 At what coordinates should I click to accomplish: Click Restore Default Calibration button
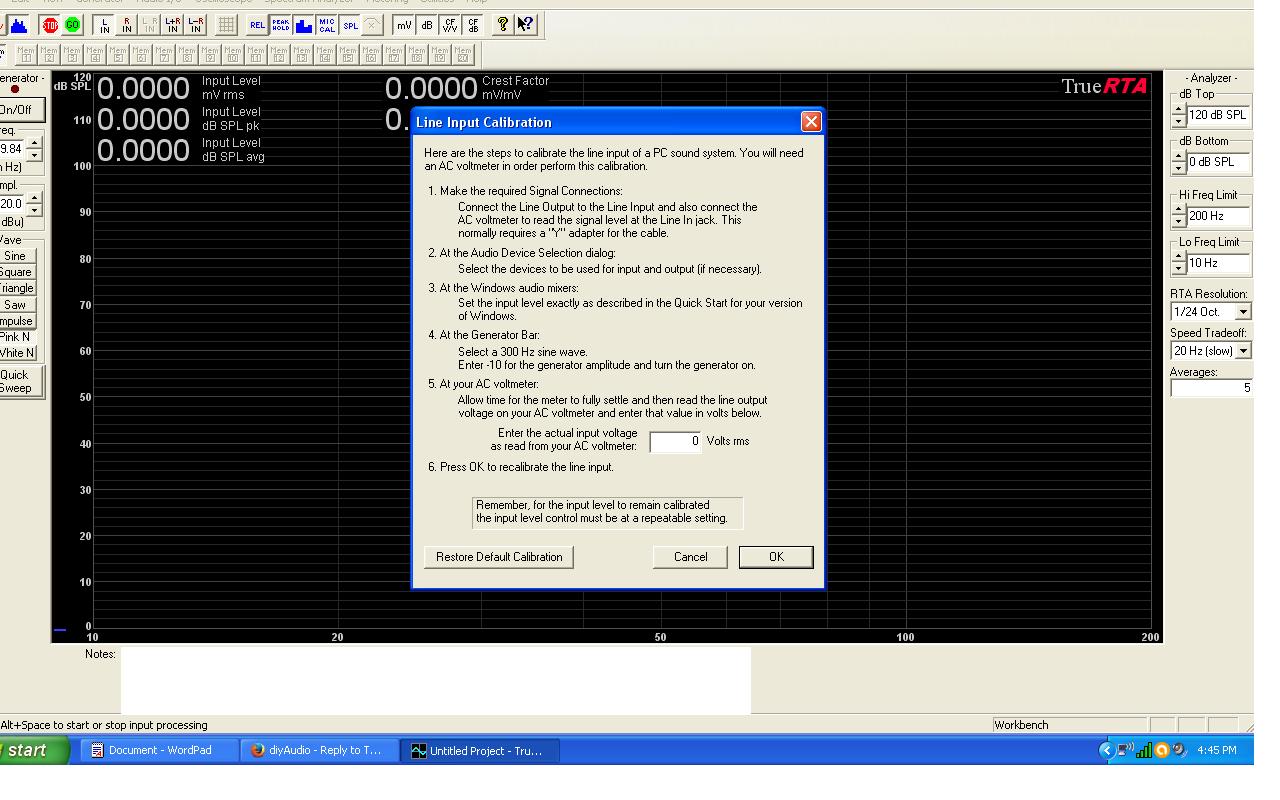click(x=499, y=557)
